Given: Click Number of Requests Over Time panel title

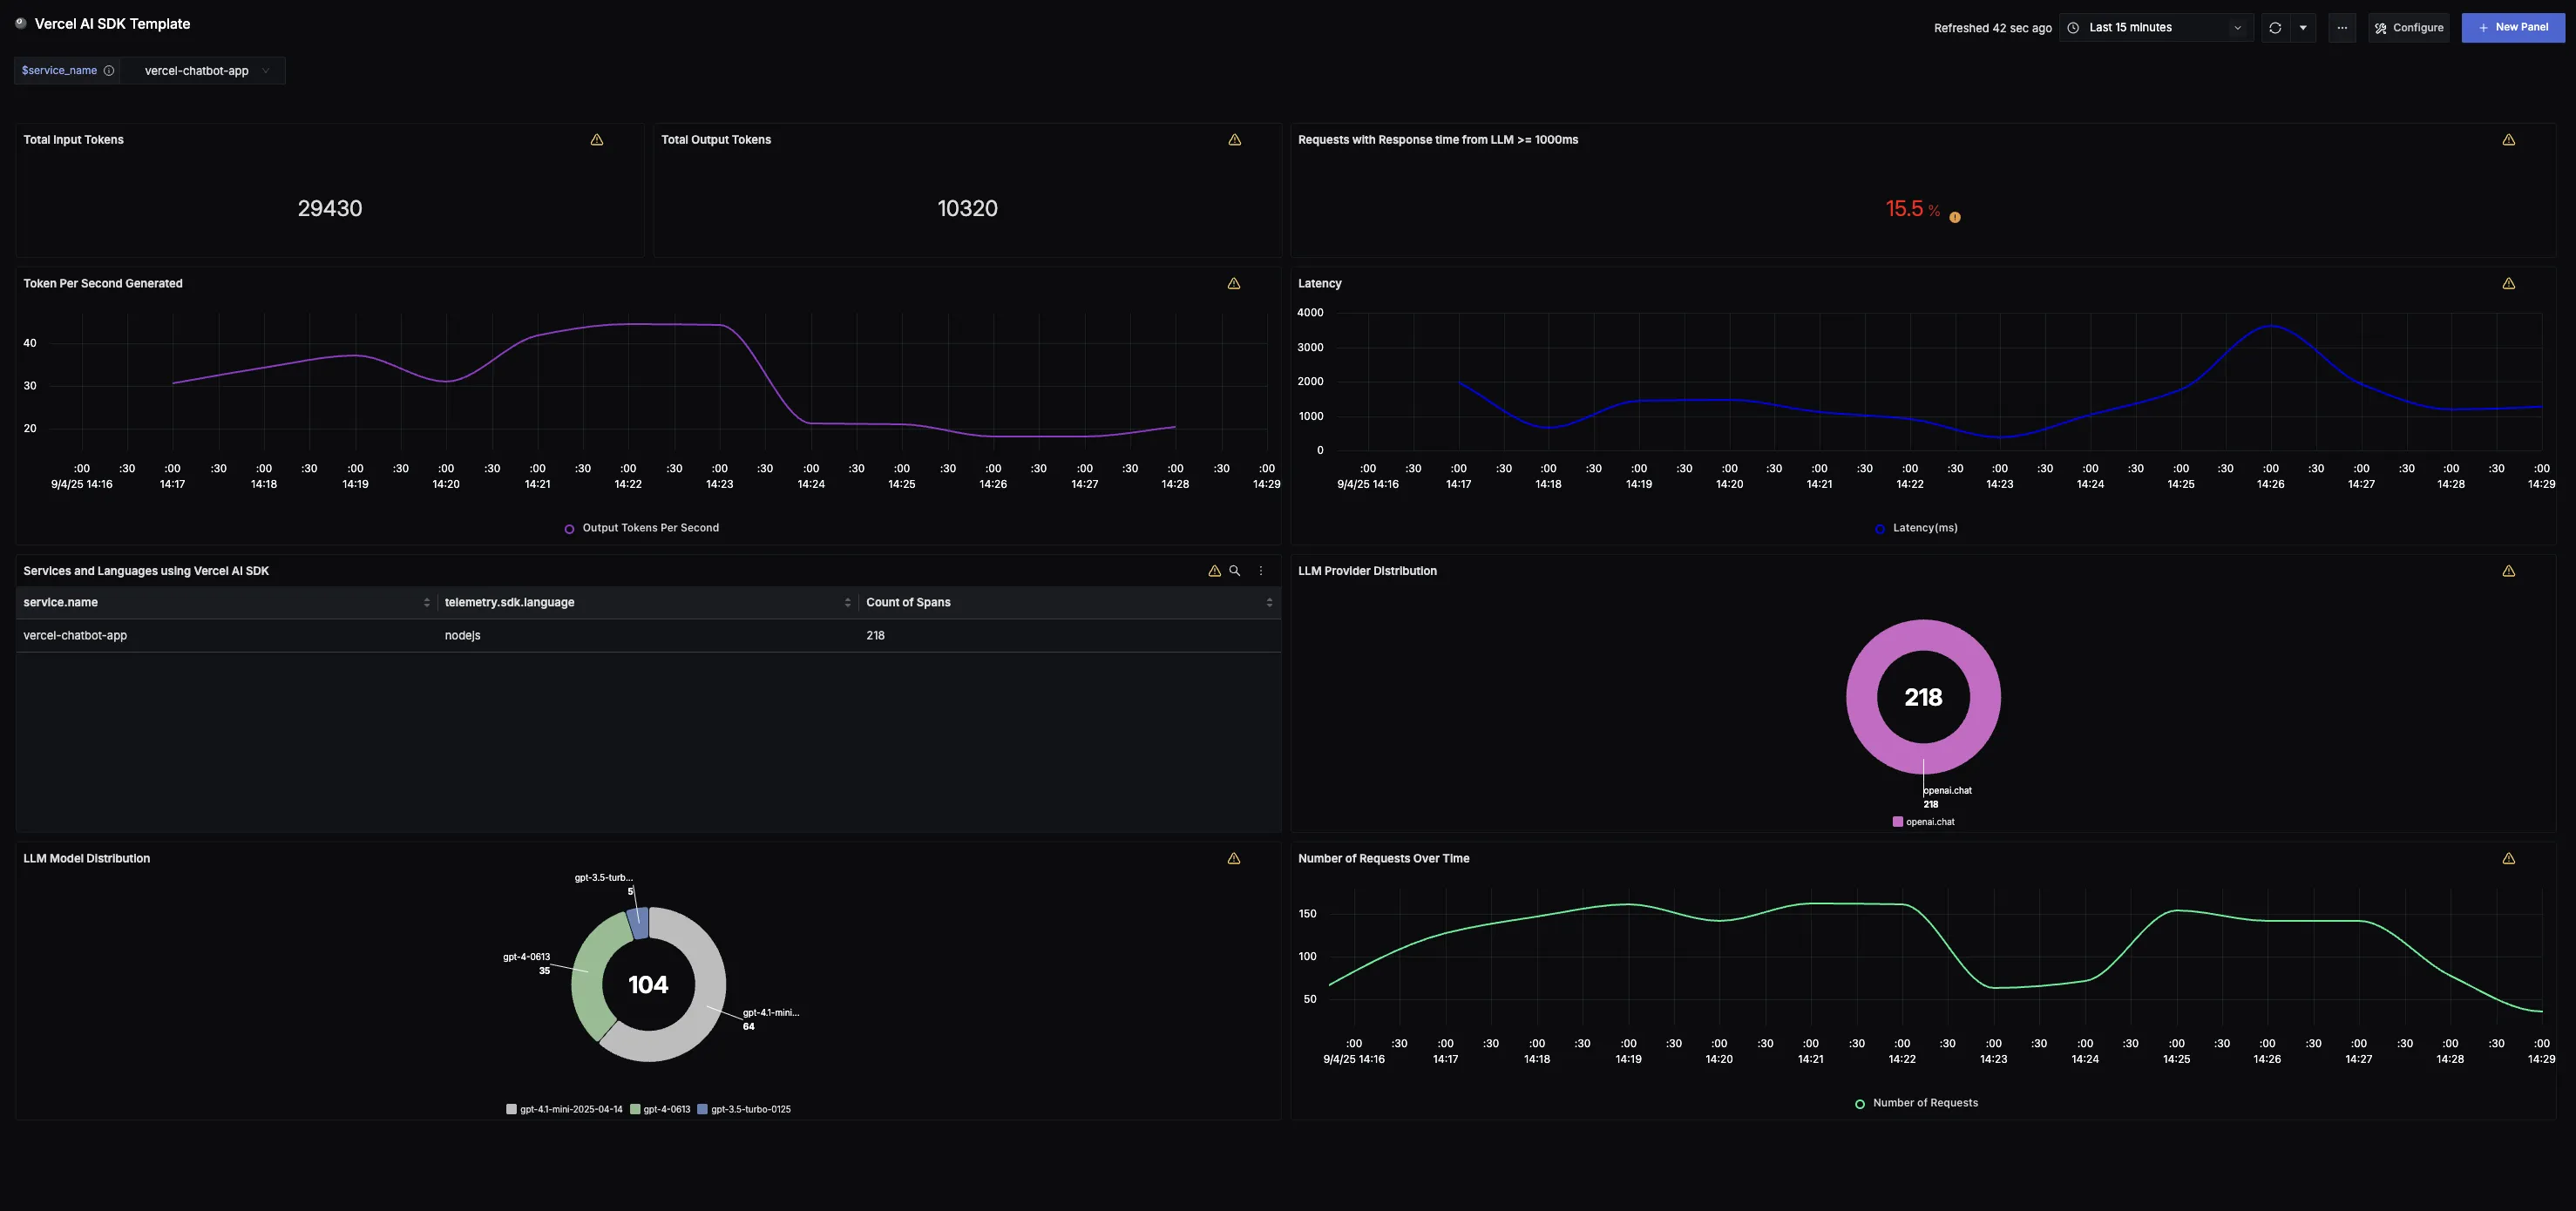Looking at the screenshot, I should (x=1383, y=859).
